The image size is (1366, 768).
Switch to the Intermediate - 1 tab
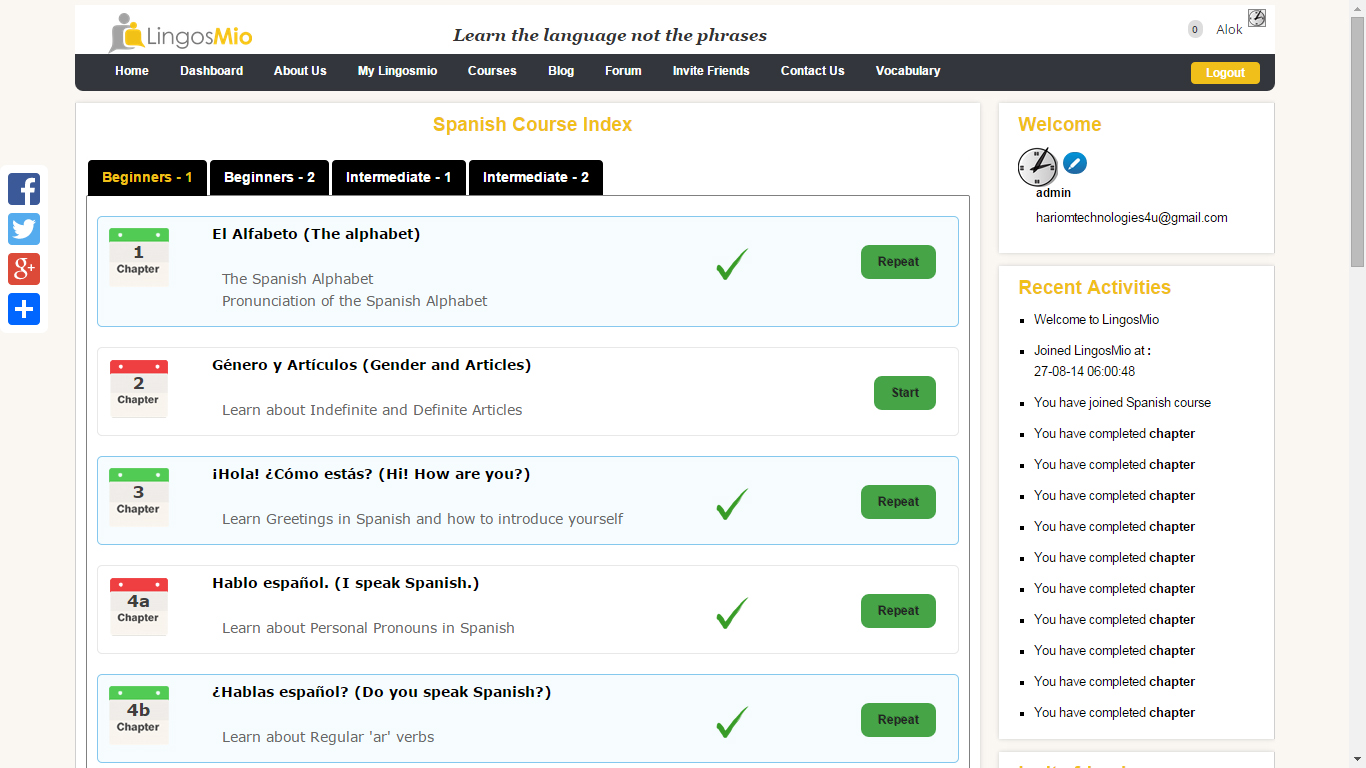[x=398, y=177]
